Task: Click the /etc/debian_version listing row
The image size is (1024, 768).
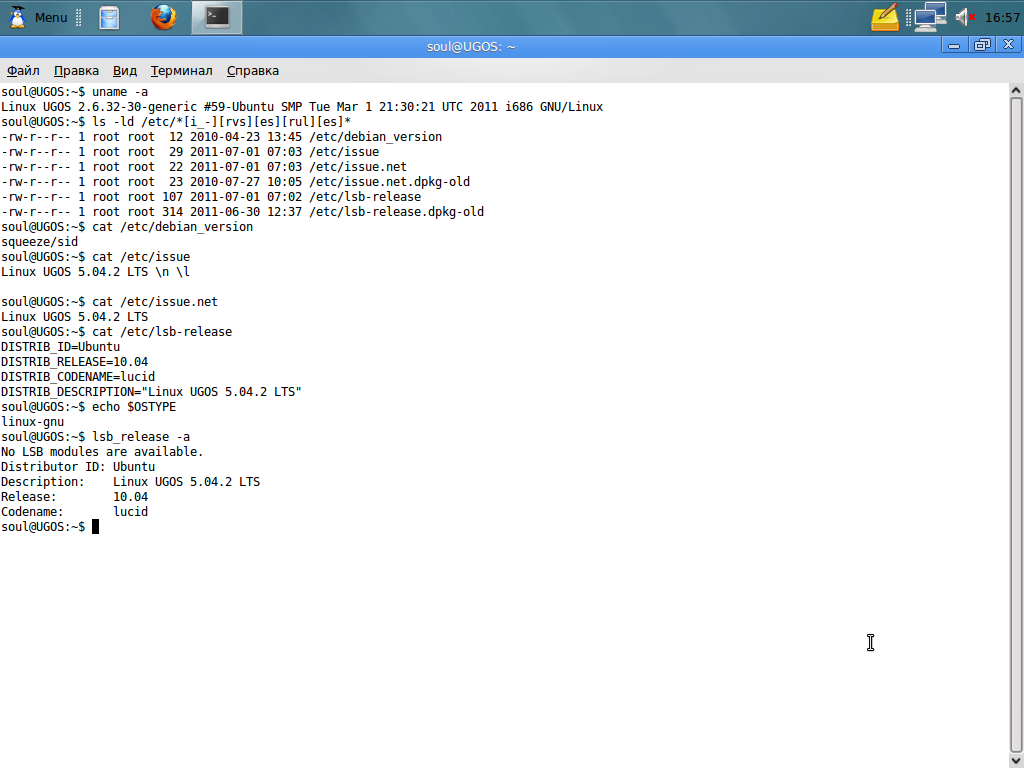Action: point(221,137)
